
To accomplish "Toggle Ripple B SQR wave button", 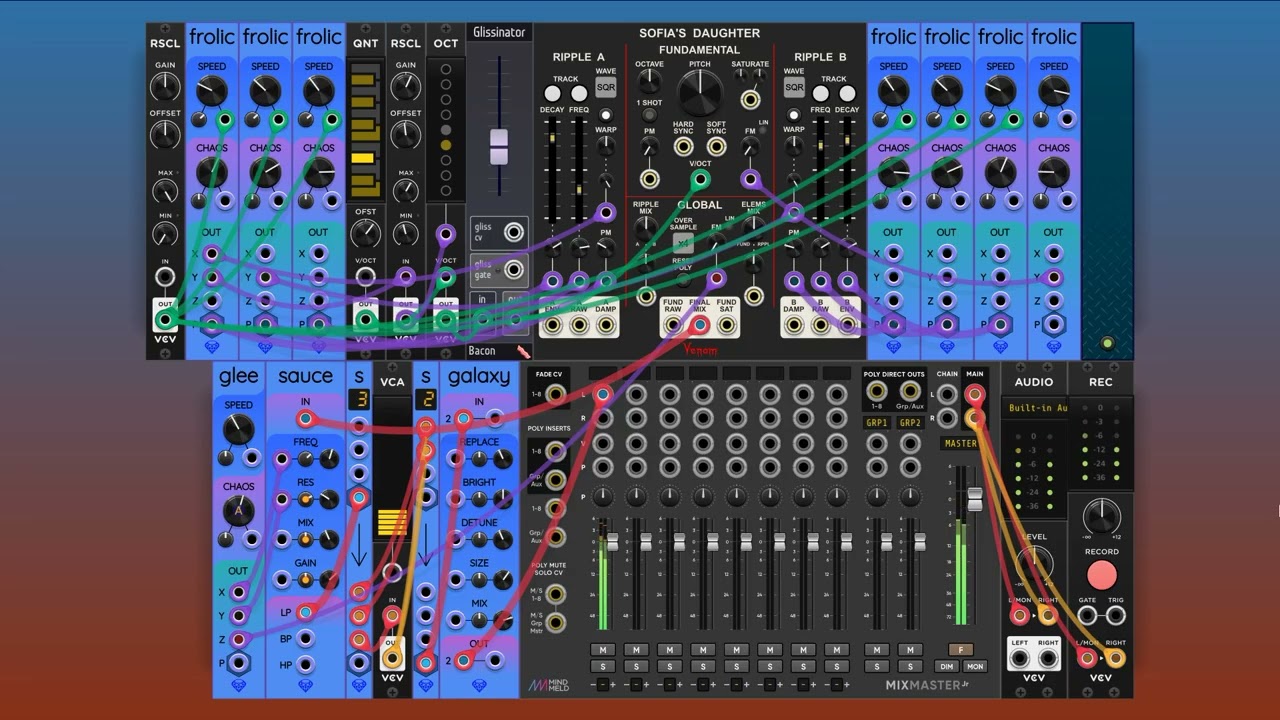I will [x=794, y=88].
